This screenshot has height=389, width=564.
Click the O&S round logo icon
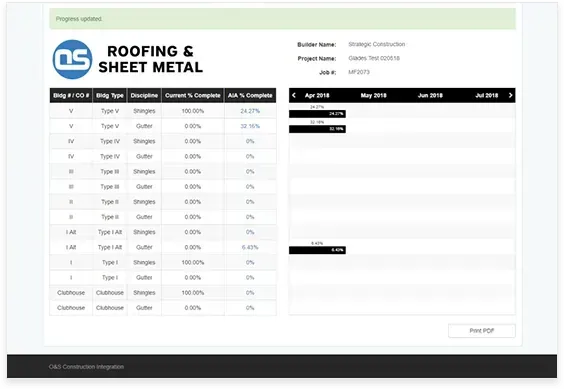[72, 59]
